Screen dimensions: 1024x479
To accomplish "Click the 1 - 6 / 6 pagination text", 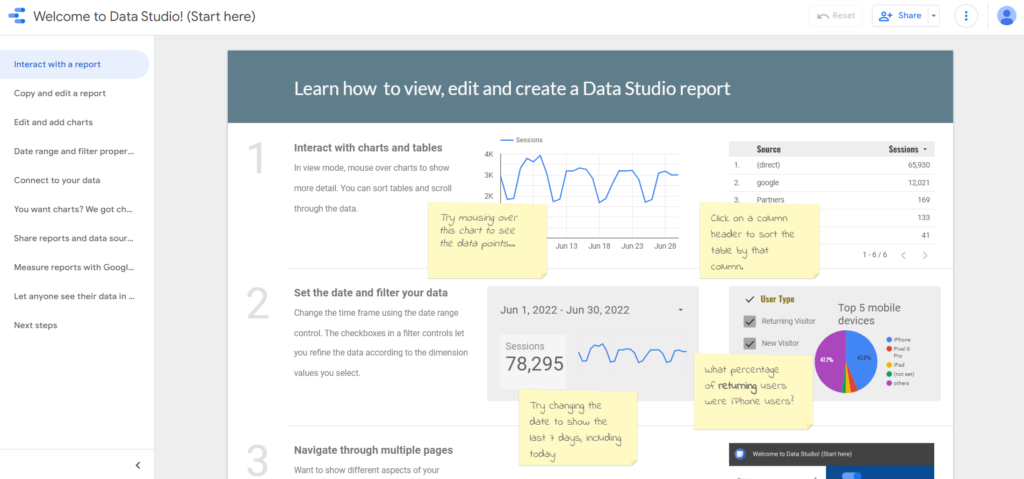I will click(874, 255).
